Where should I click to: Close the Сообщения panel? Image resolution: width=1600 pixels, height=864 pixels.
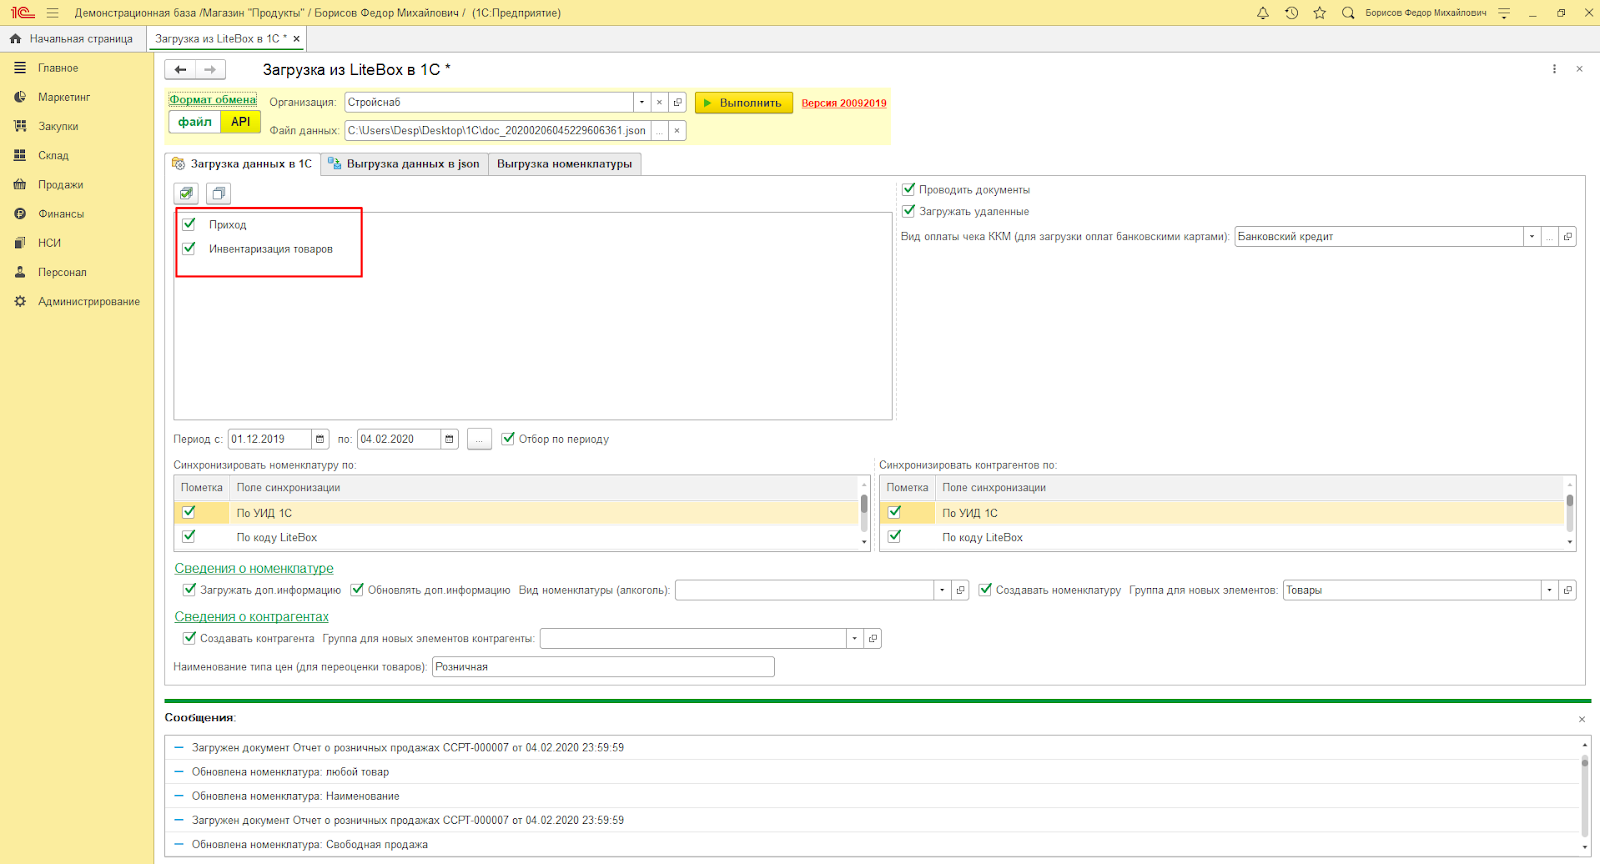tap(1582, 719)
